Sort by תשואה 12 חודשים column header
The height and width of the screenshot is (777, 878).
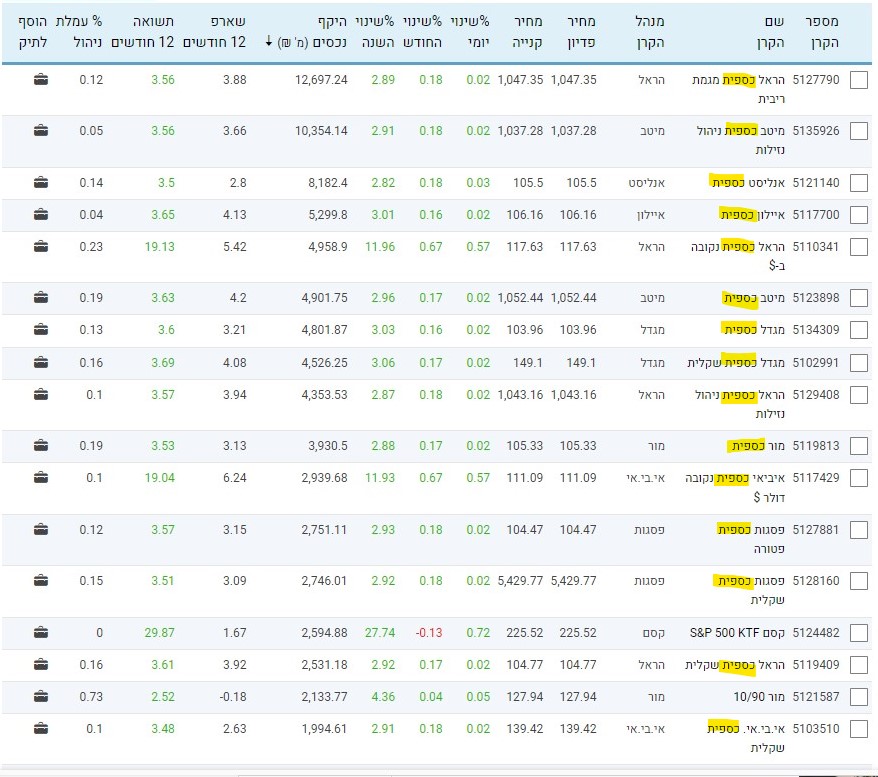(143, 32)
